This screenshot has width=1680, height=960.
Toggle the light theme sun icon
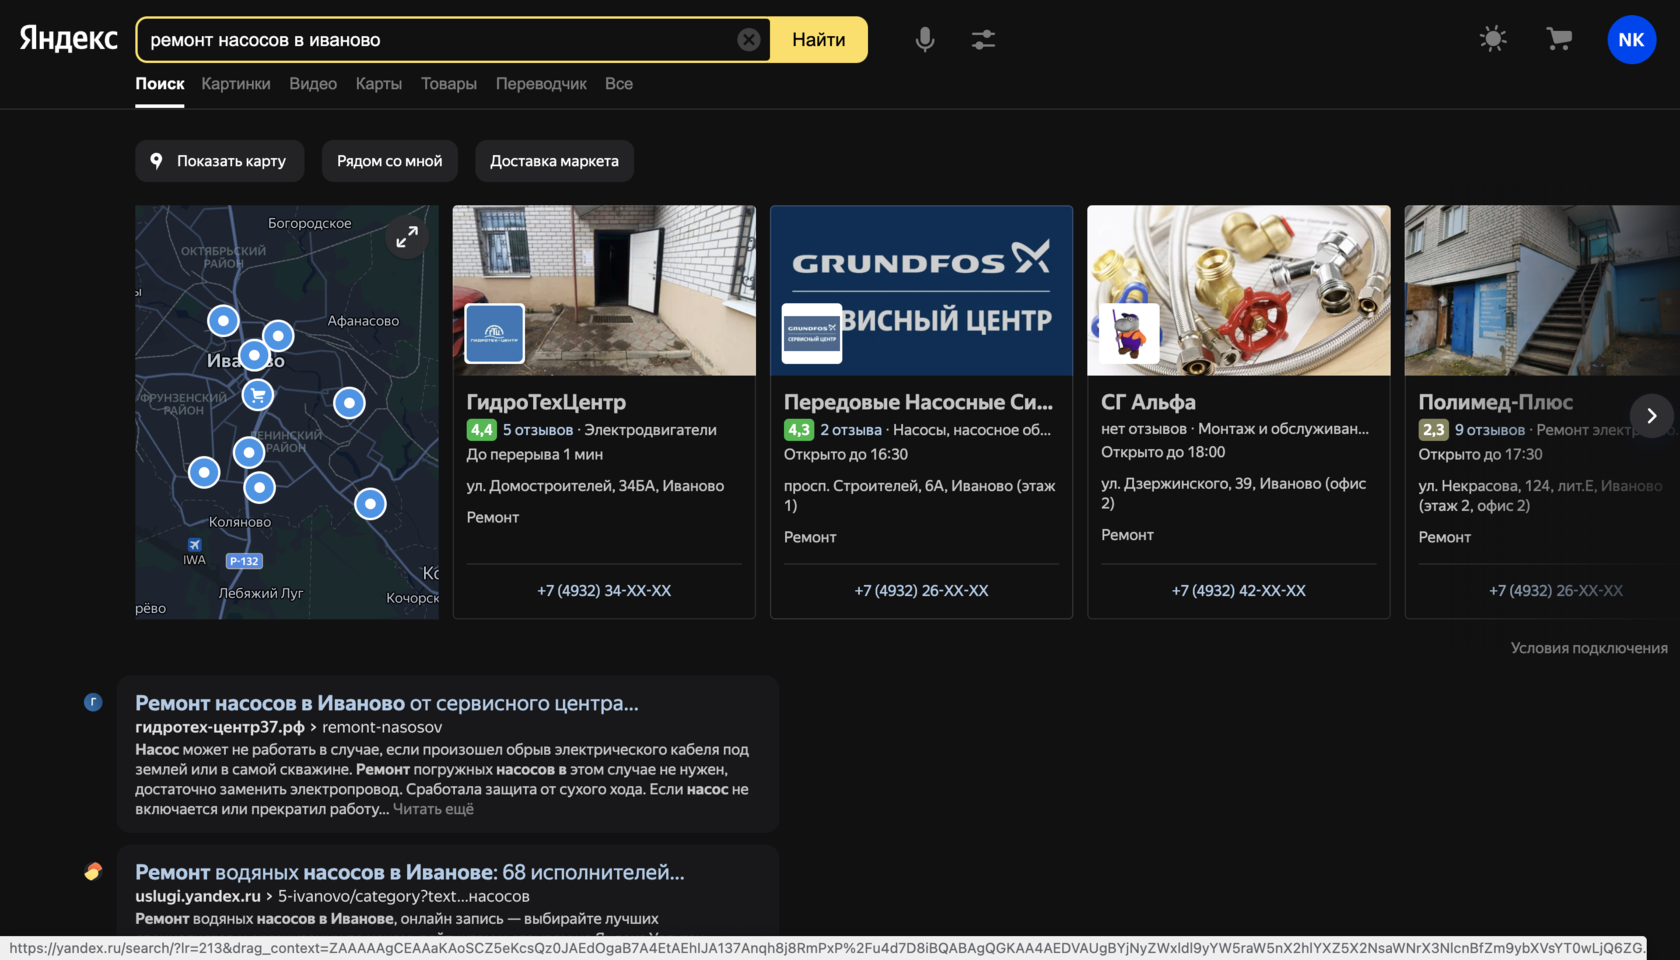(x=1493, y=39)
